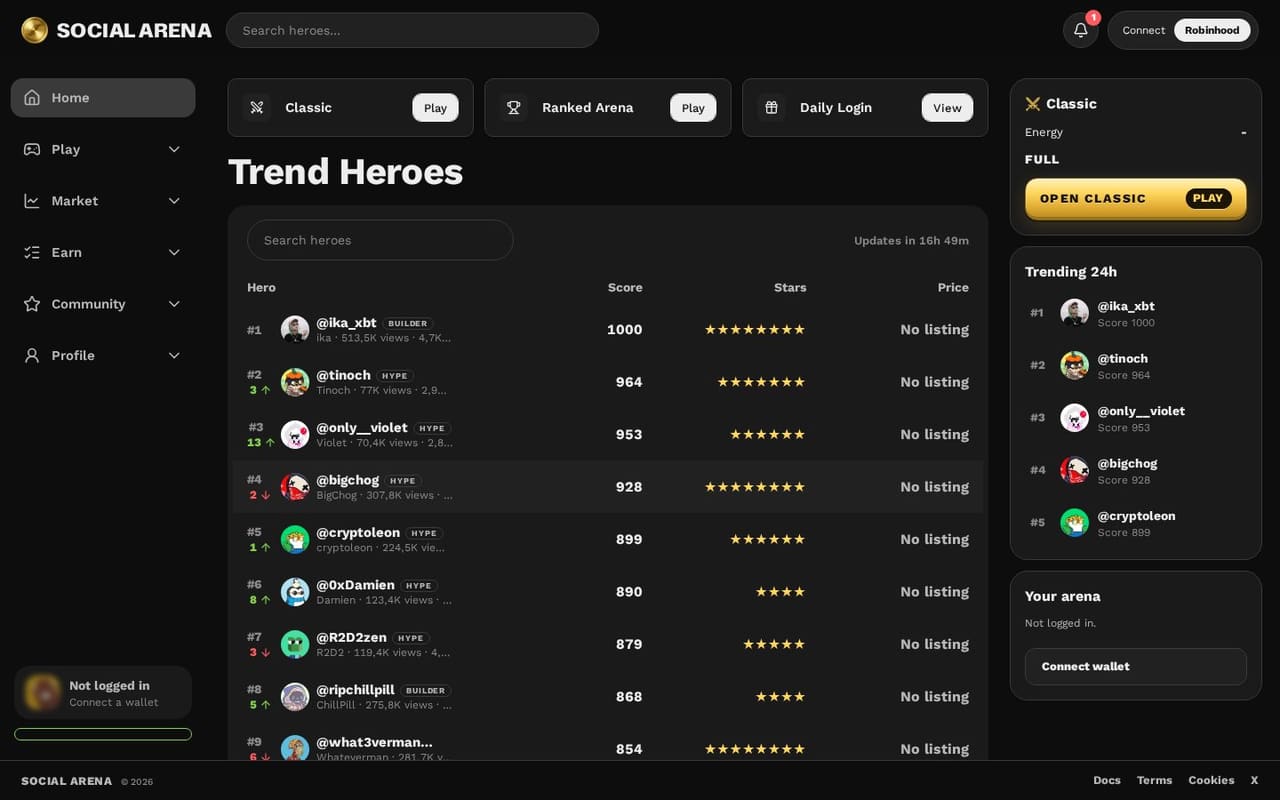Open the Earn menu item
The image size is (1280, 800).
point(103,252)
